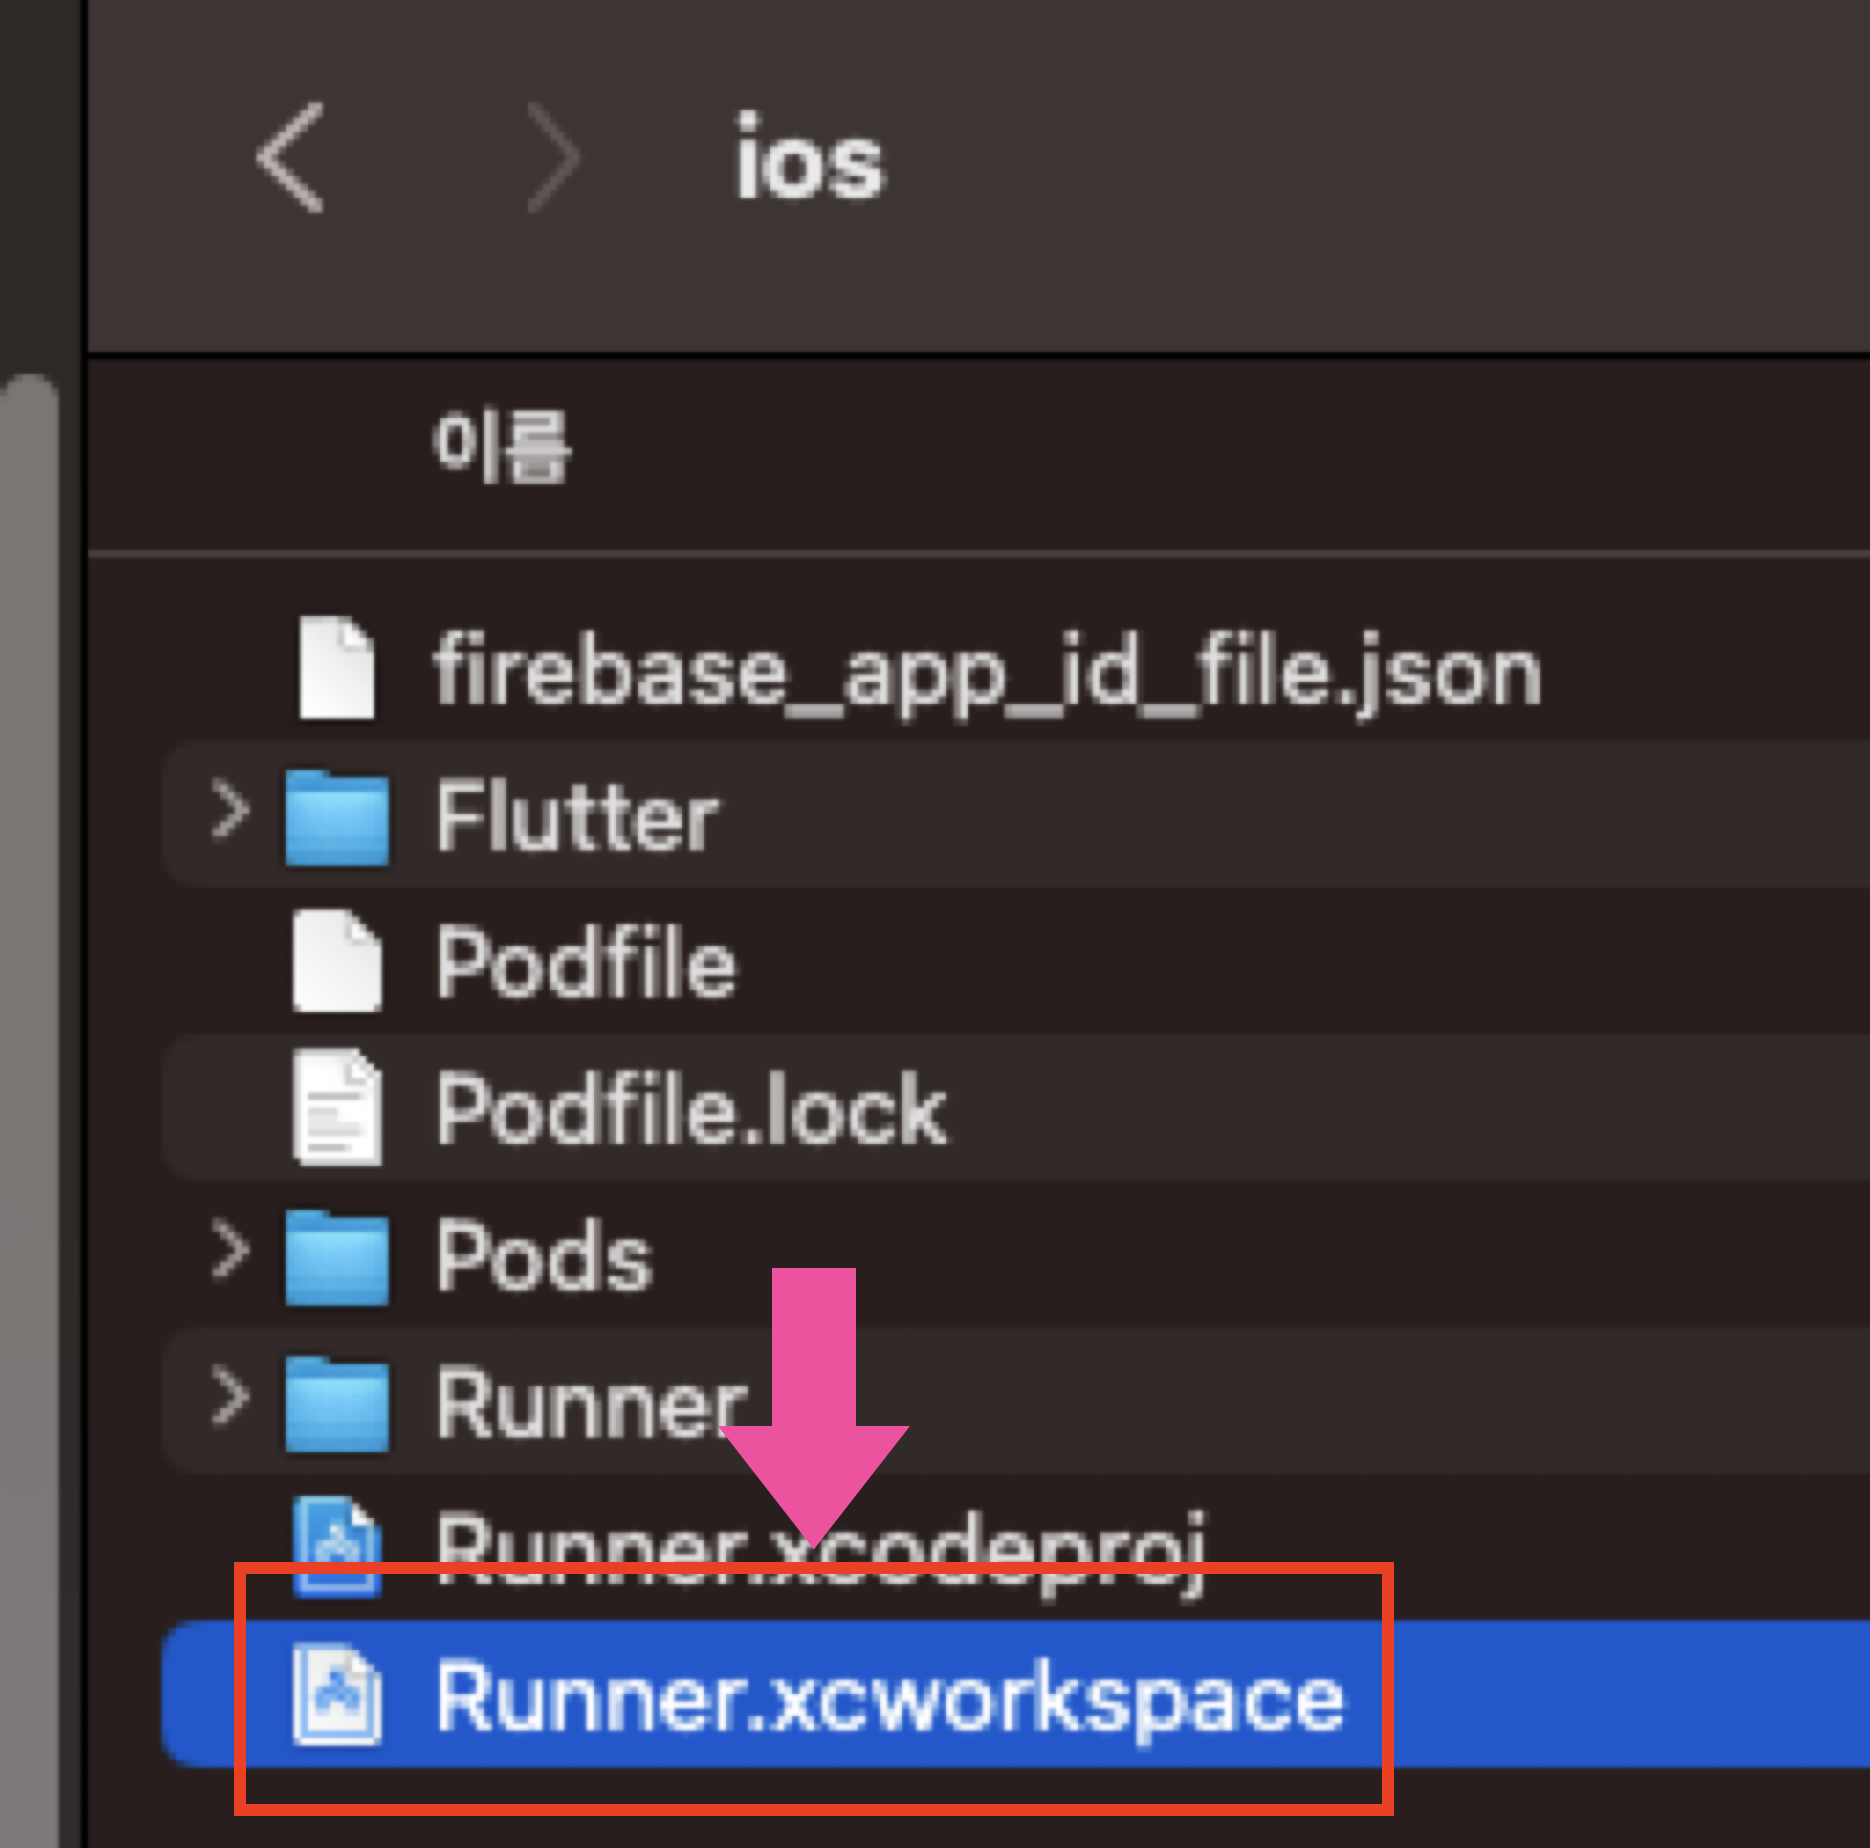1870x1848 pixels.
Task: Expand the Pods folder chevron
Action: point(230,1251)
